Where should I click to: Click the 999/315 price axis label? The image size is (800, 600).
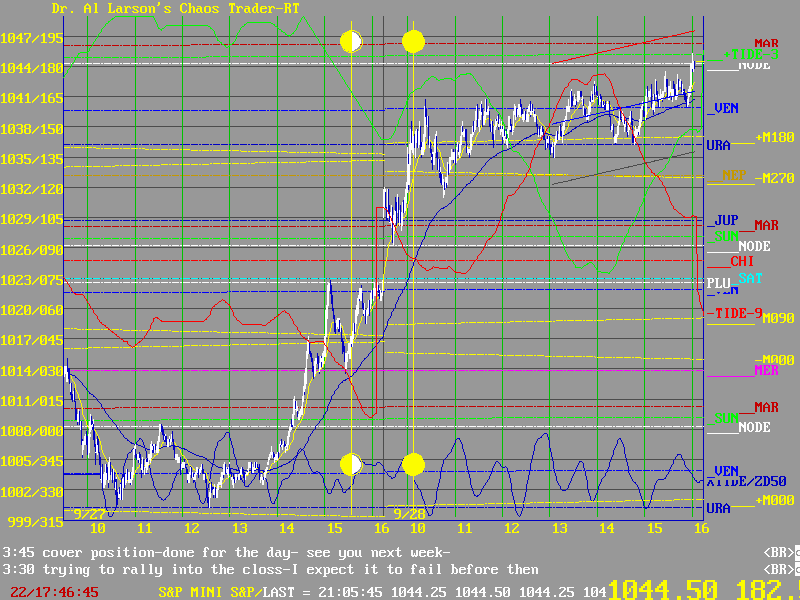click(x=31, y=522)
